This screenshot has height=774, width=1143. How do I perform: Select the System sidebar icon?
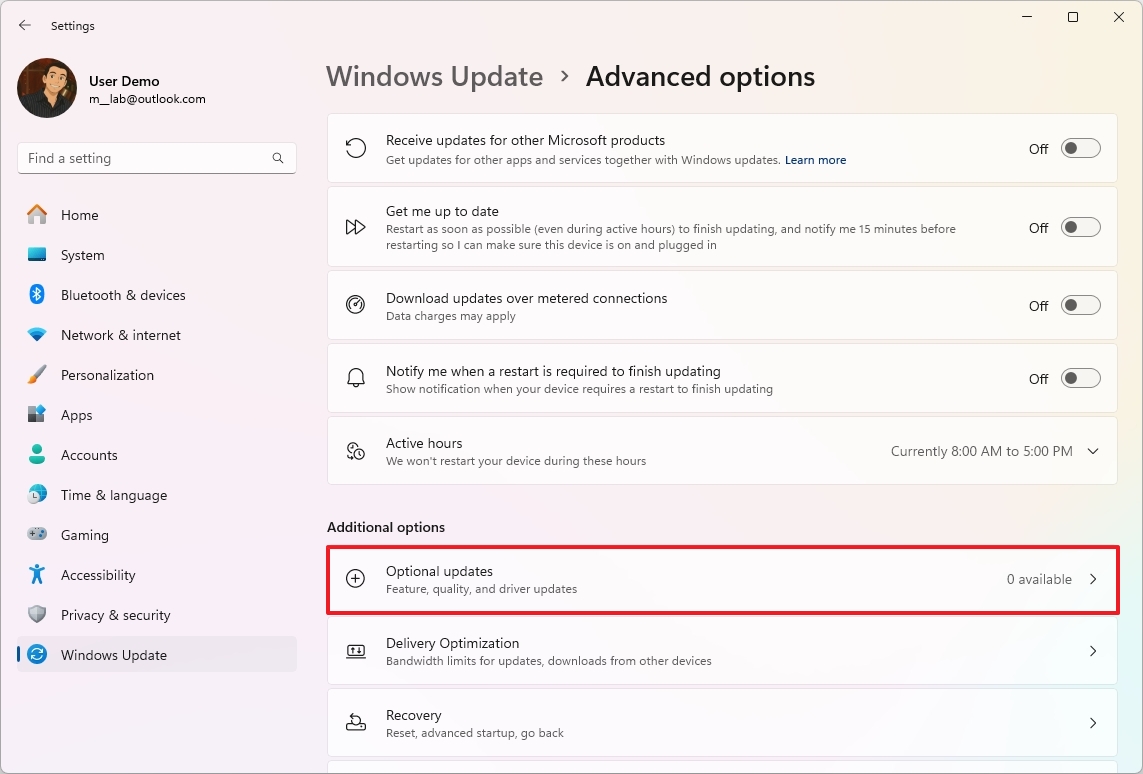[x=40, y=255]
